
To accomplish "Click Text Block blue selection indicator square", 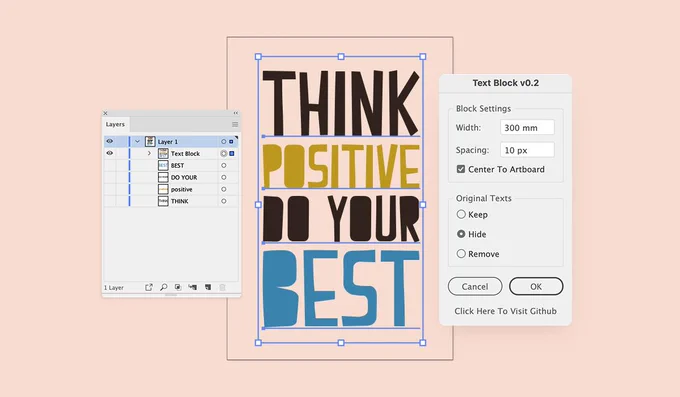I will click(232, 153).
